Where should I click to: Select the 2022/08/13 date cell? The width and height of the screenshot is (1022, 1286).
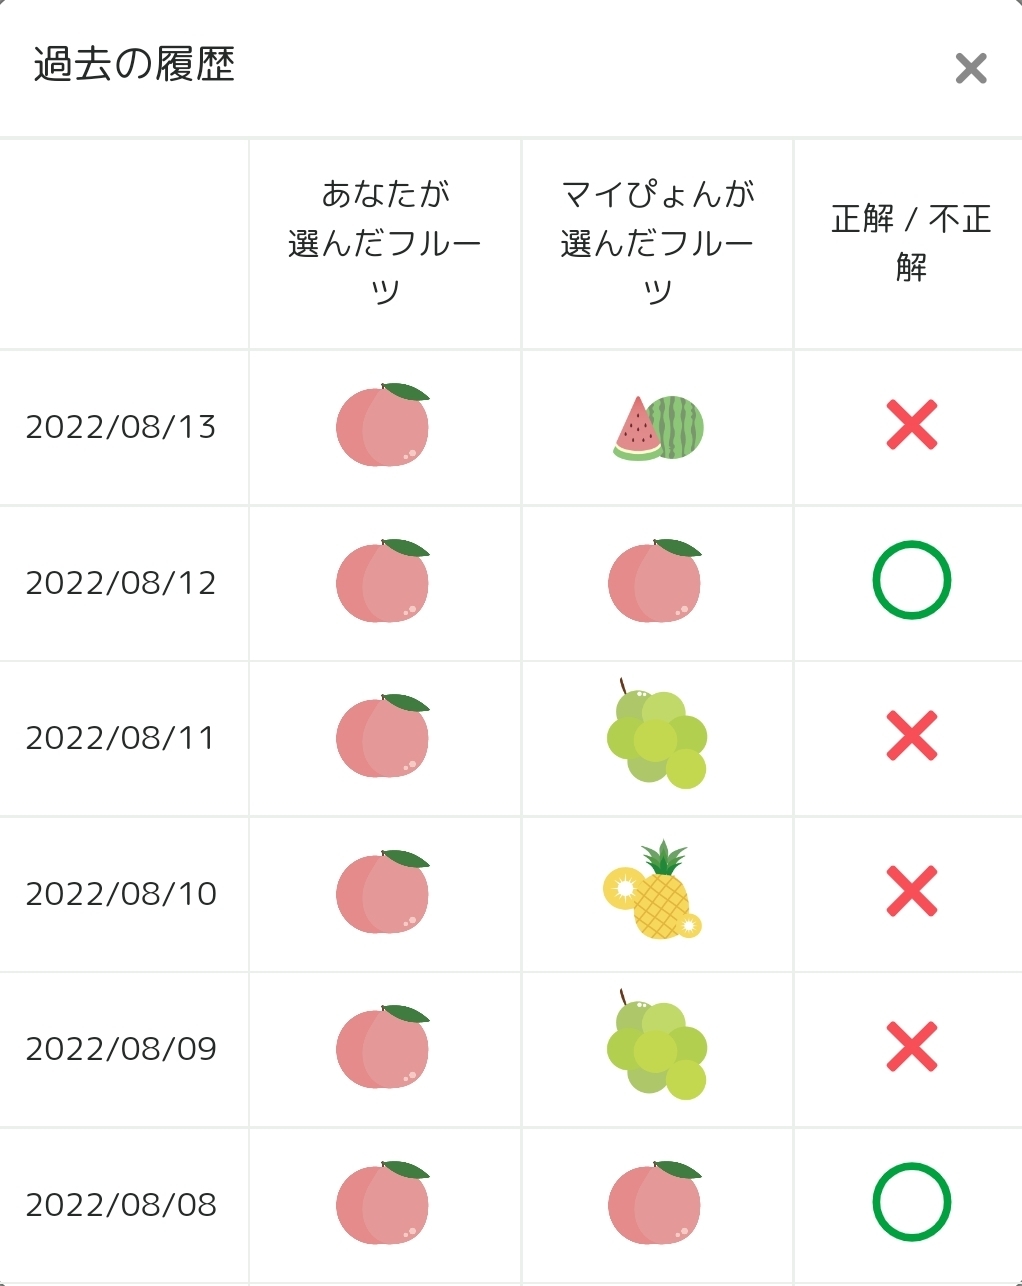point(121,427)
